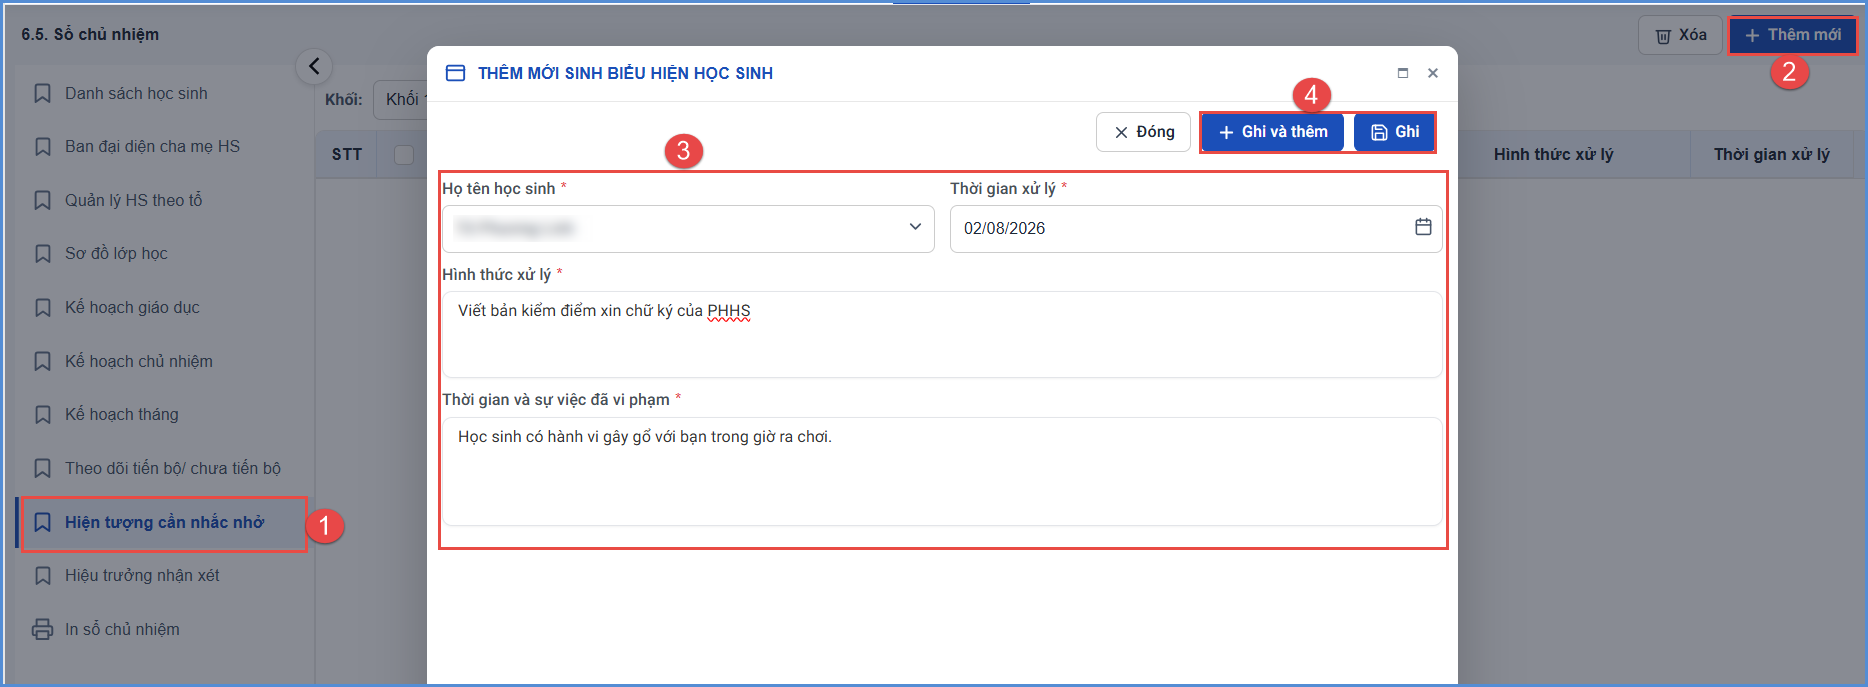
Task: Collapse the sidebar with the left chevron
Action: 314,66
